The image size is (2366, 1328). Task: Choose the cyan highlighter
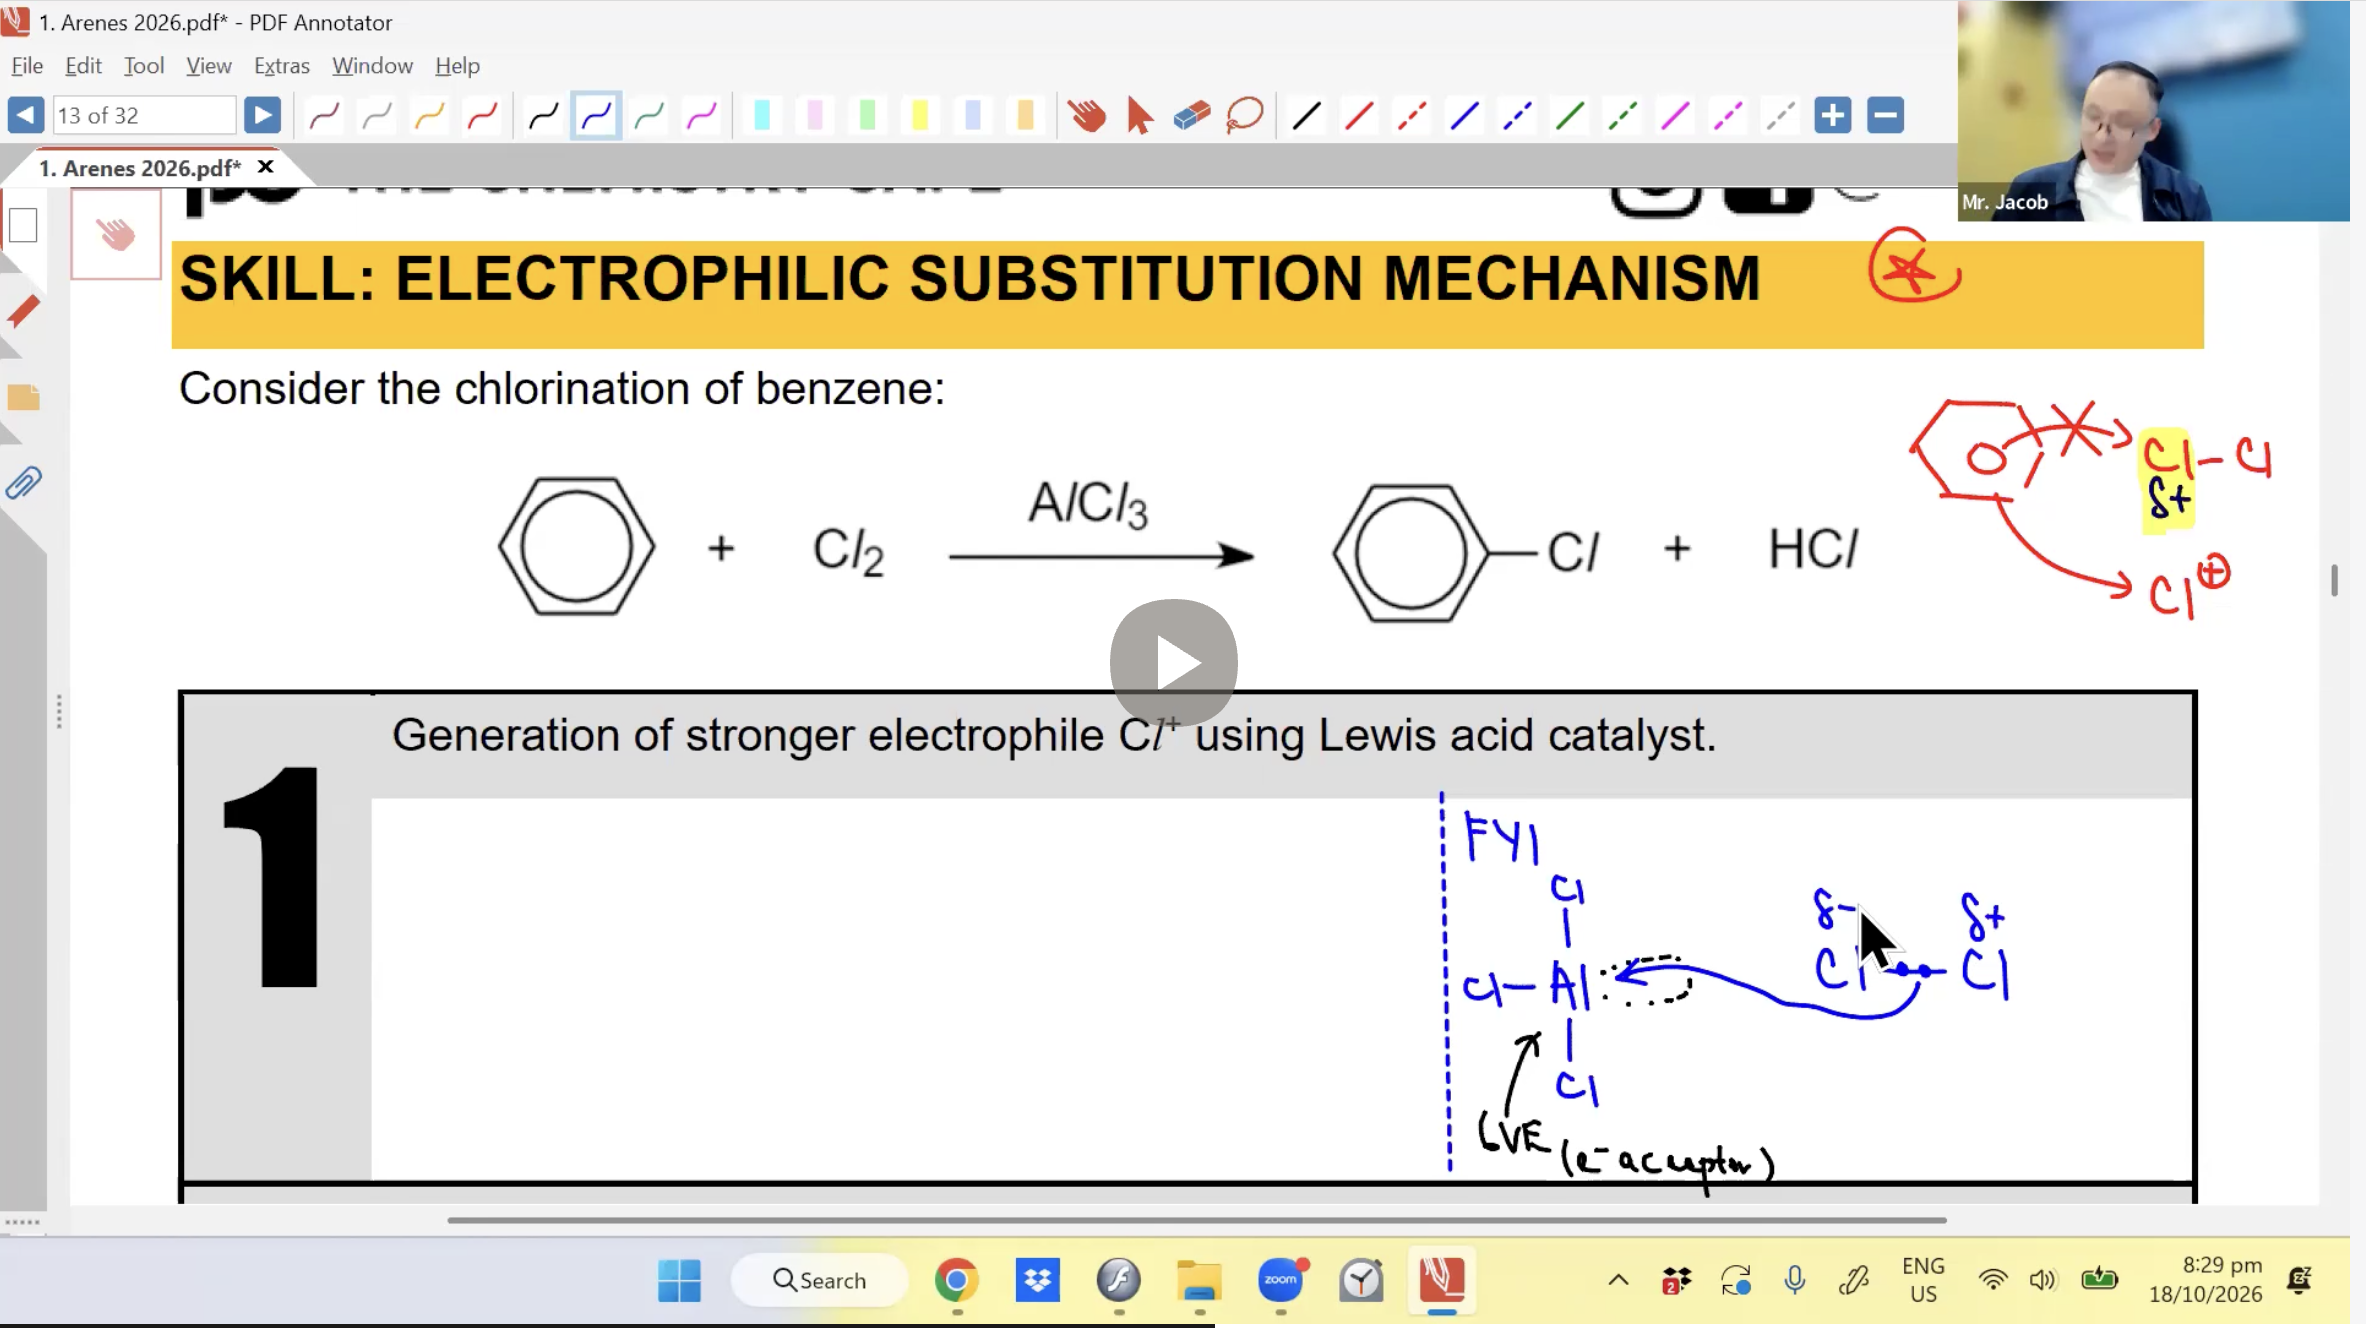[x=762, y=116]
